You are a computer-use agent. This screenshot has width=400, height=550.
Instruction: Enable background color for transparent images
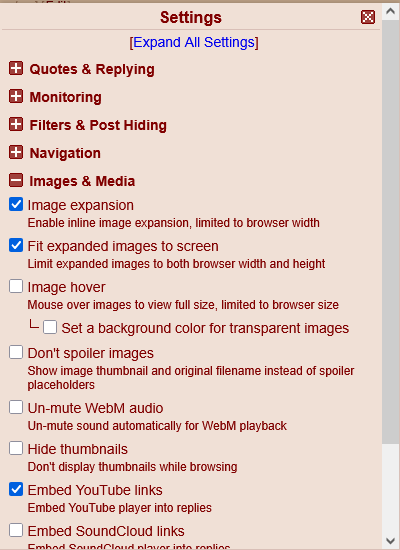(x=50, y=327)
